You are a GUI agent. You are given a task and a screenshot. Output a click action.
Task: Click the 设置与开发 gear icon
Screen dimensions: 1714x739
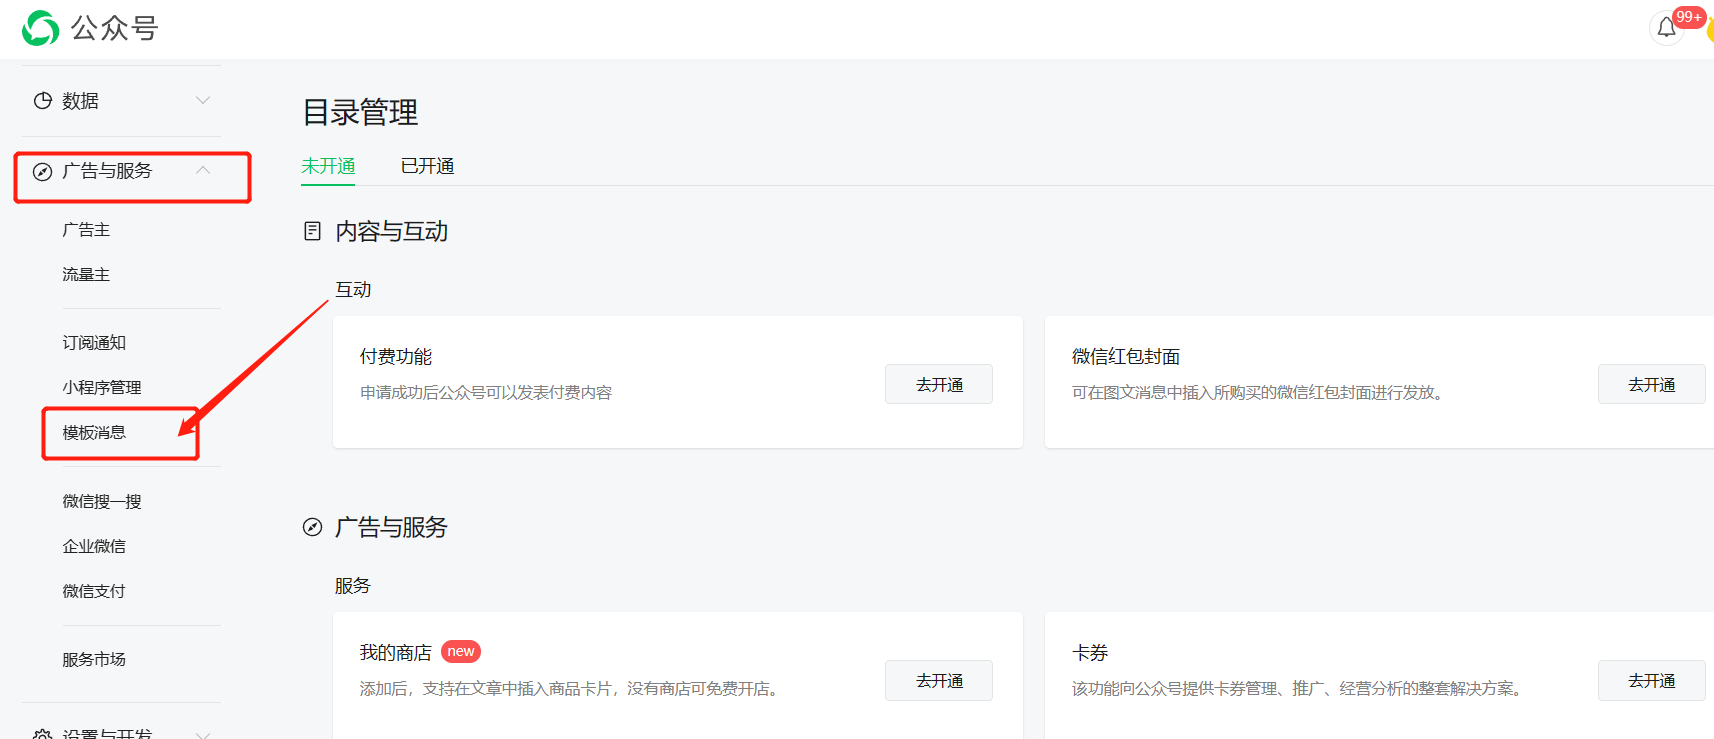pyautogui.click(x=42, y=734)
